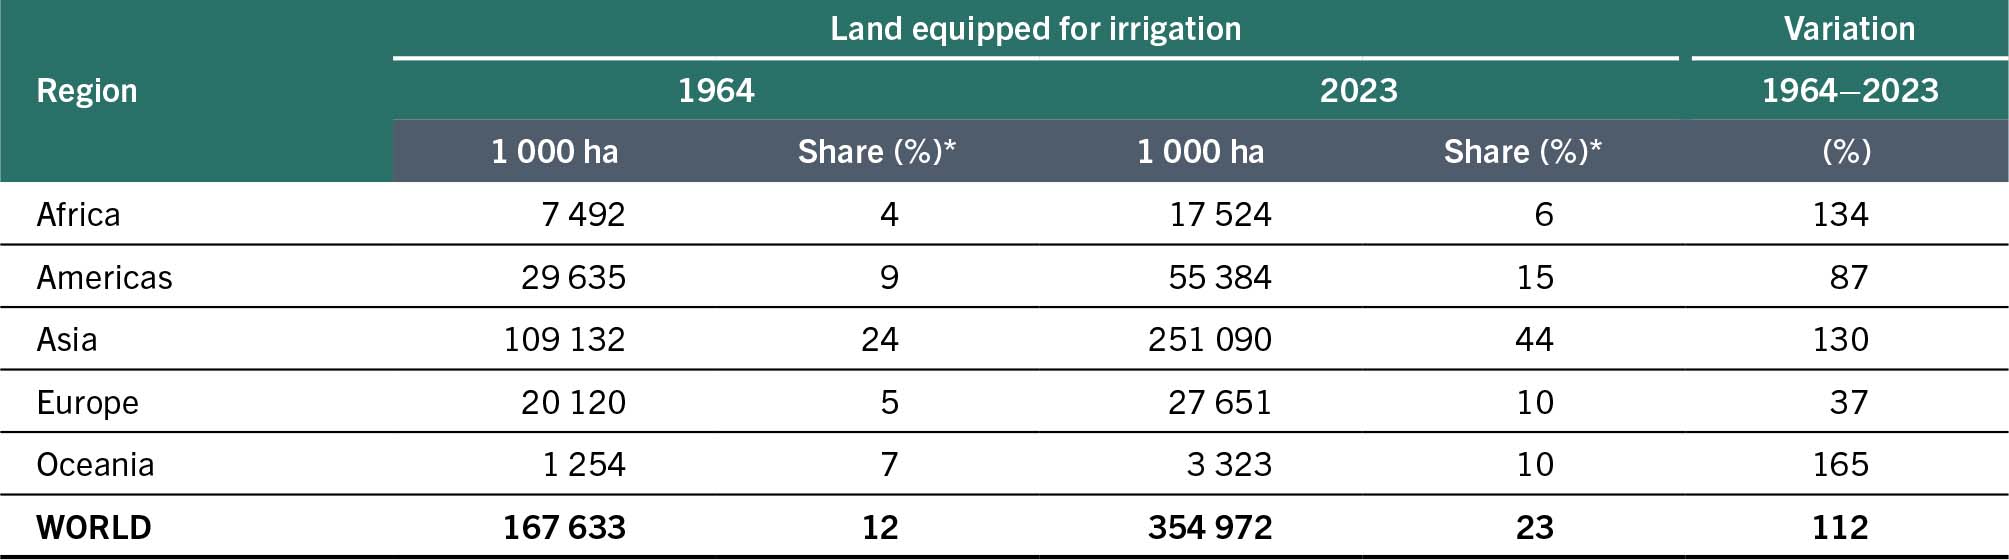Select the world total 354 972

[x=1210, y=528]
